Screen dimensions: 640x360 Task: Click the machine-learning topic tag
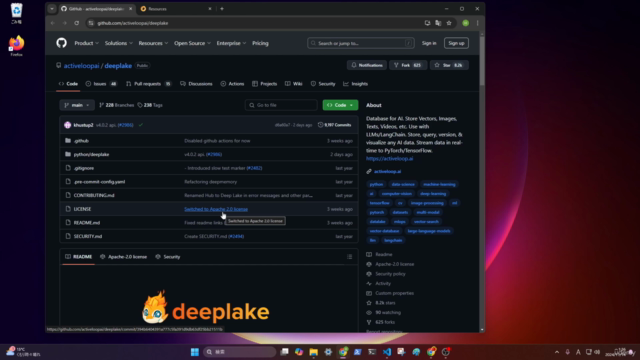coord(439,184)
